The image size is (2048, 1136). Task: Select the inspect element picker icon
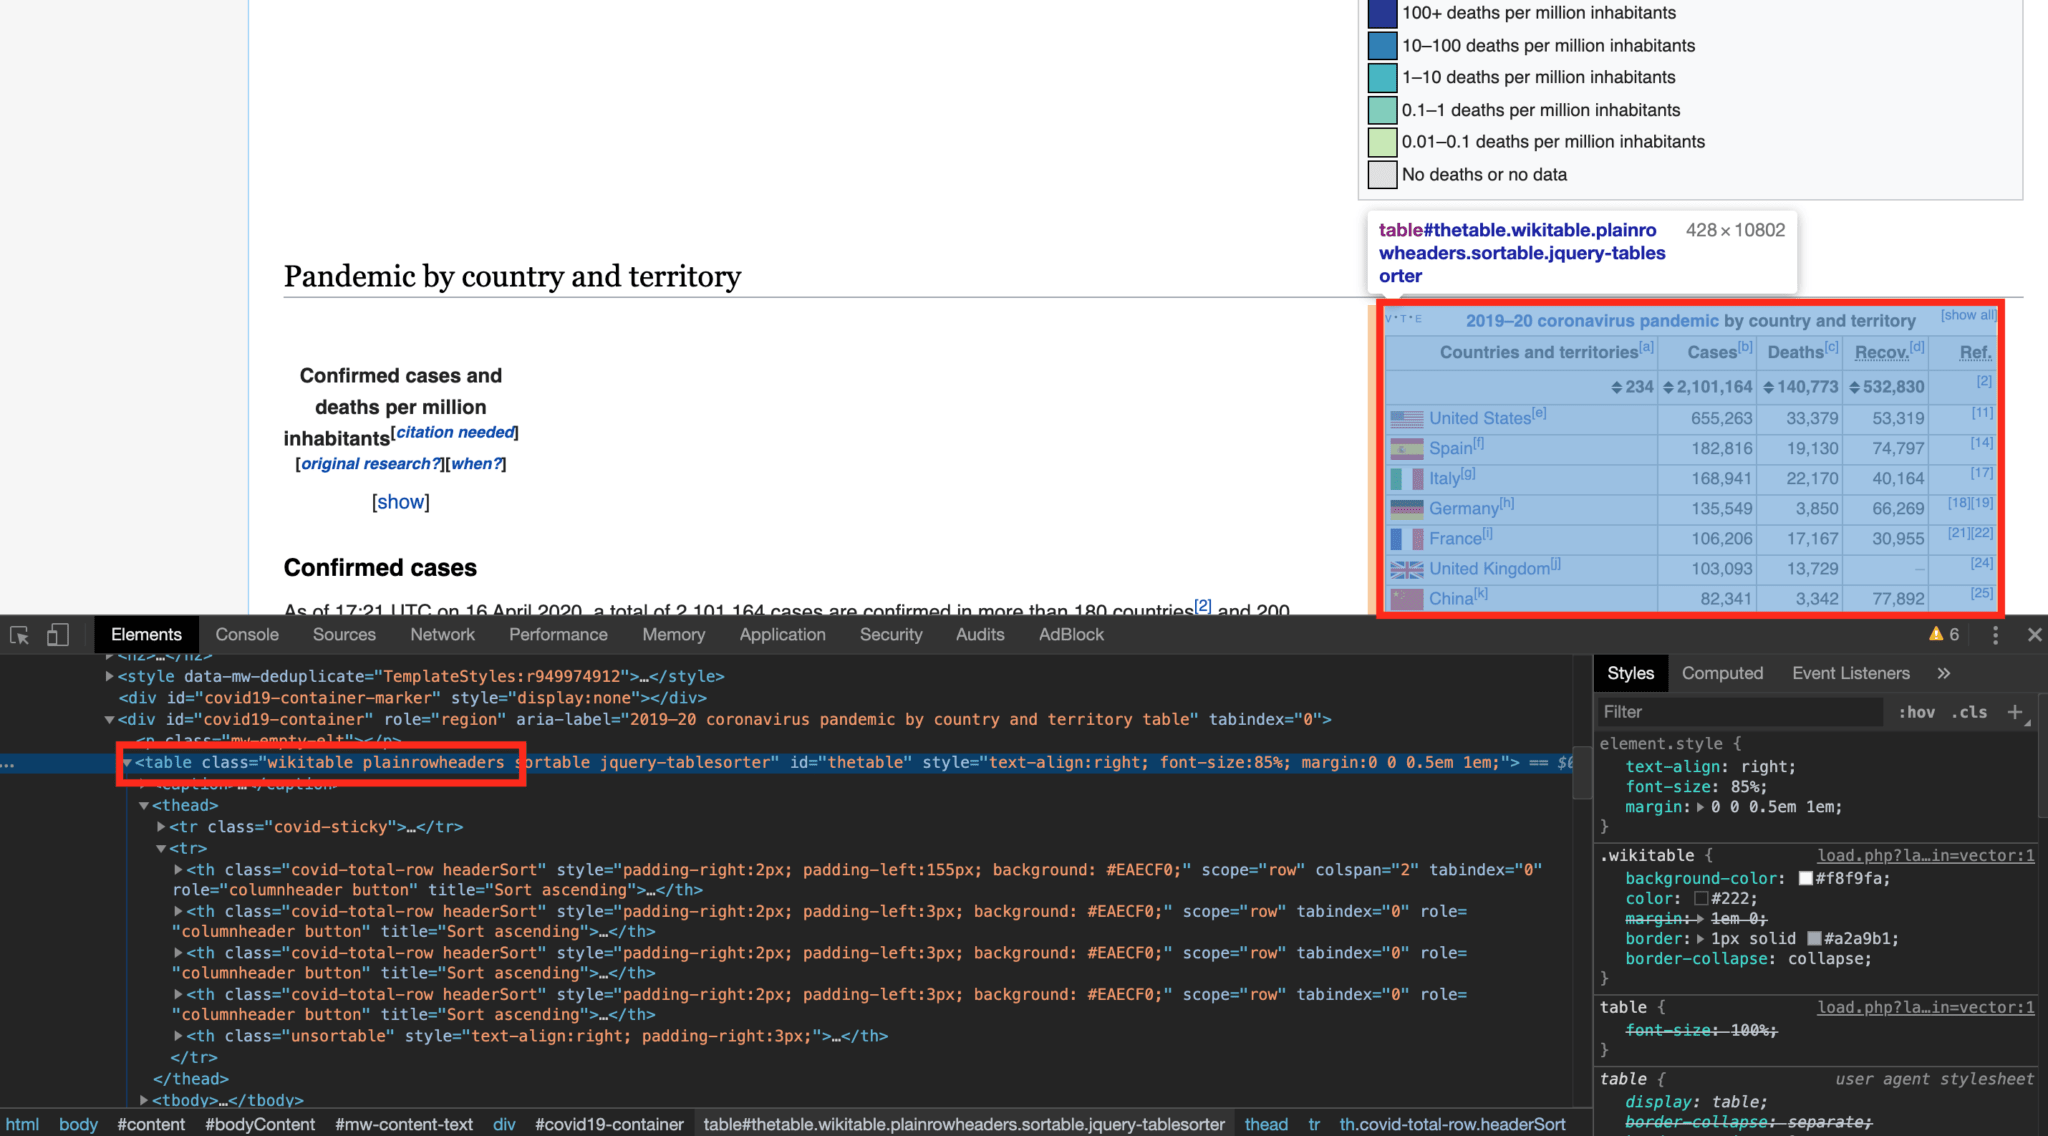coord(19,635)
